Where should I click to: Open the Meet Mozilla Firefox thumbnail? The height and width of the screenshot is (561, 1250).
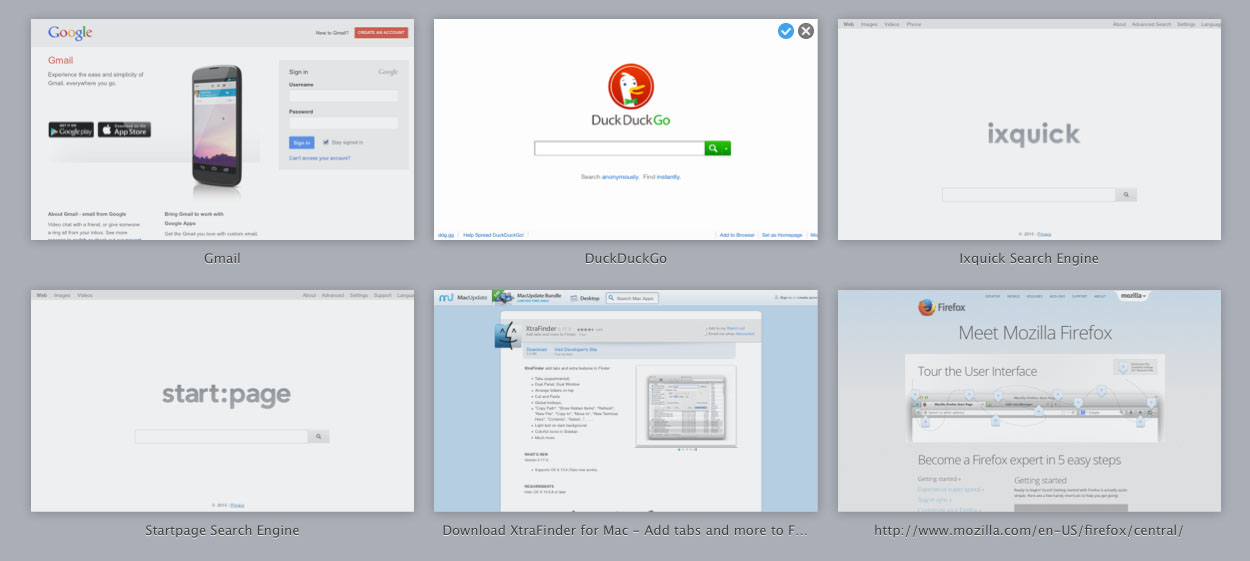click(x=1029, y=401)
